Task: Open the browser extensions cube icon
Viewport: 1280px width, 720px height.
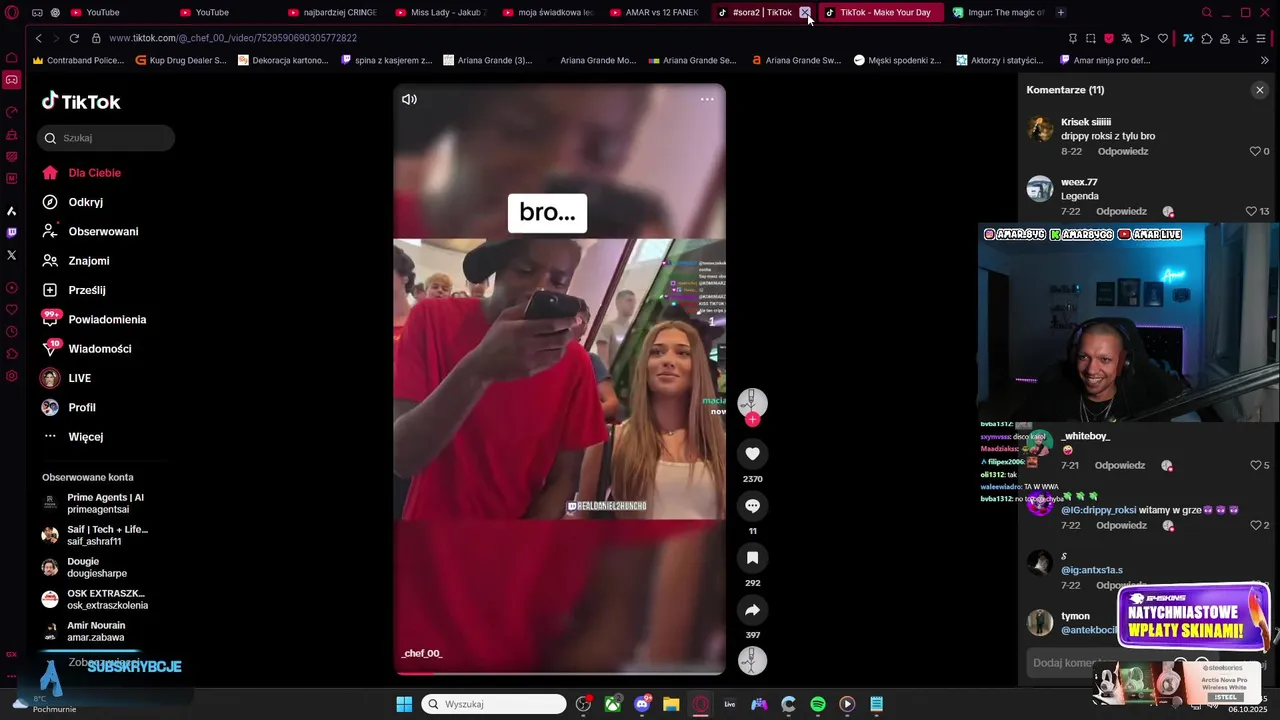Action: [x=1207, y=38]
